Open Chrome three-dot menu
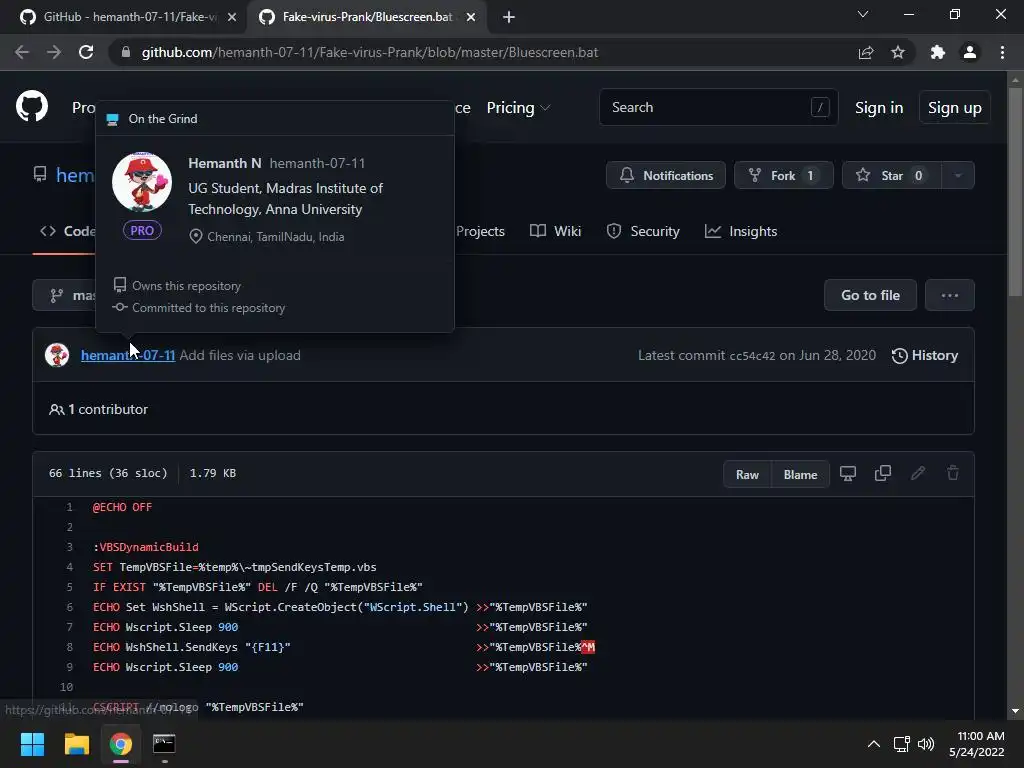Viewport: 1024px width, 768px height. click(x=1002, y=52)
